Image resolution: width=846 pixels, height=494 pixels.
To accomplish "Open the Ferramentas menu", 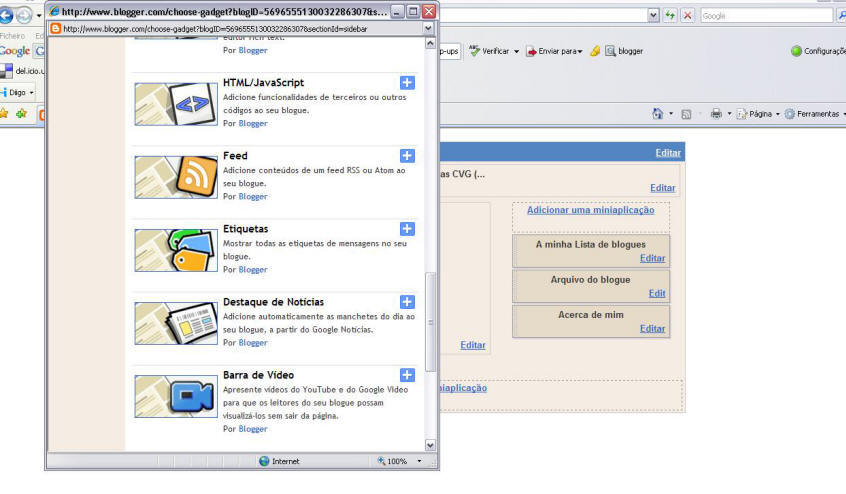I will click(x=814, y=114).
